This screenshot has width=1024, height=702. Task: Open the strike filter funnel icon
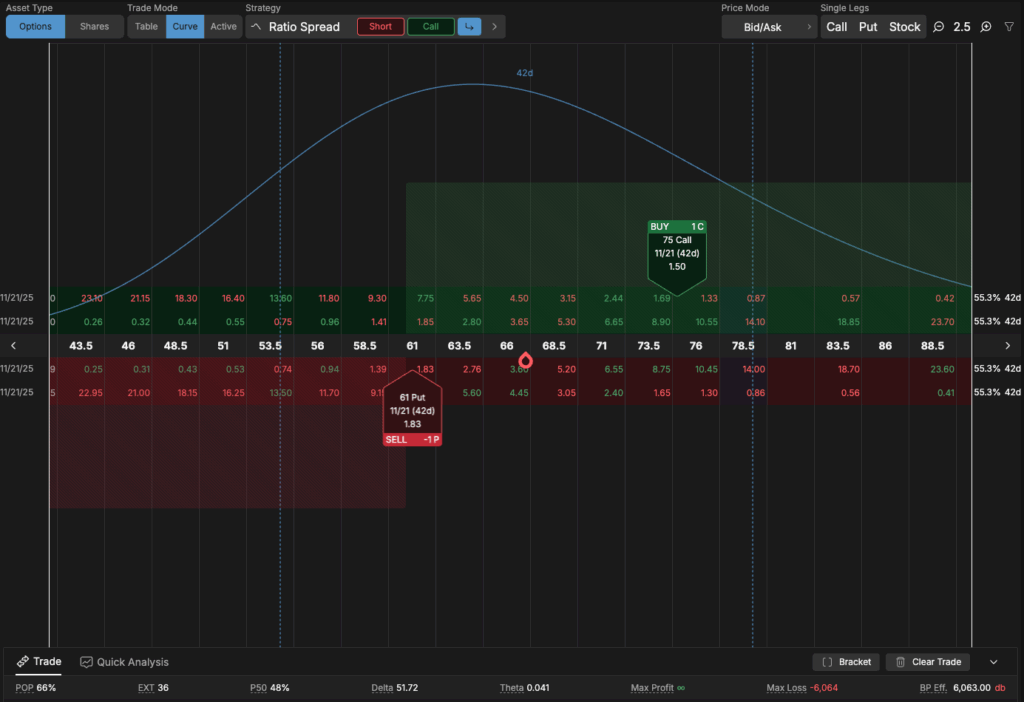pos(1008,27)
